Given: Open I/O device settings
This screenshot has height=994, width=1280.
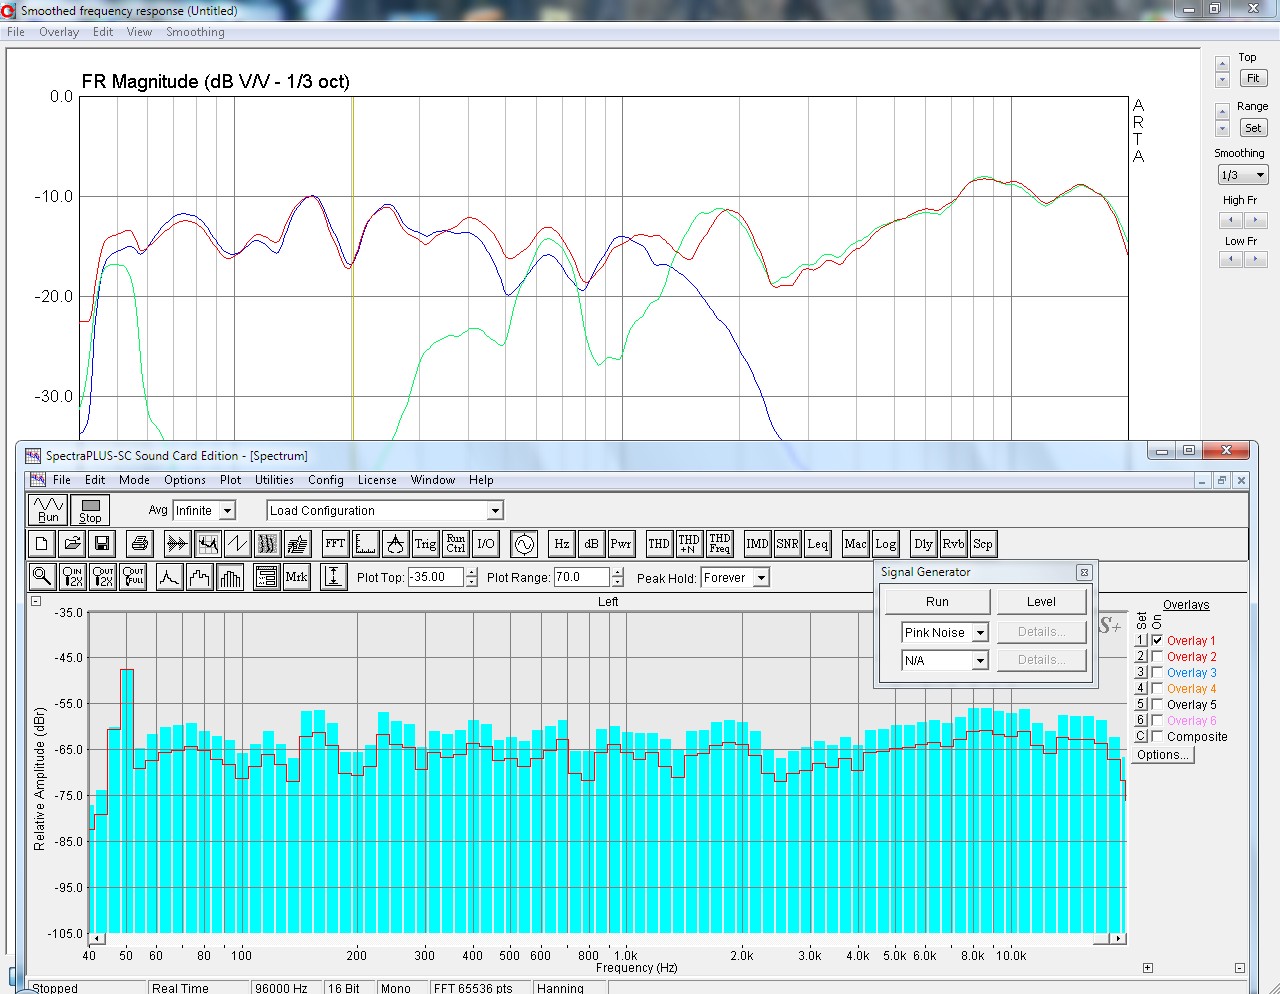Looking at the screenshot, I should [485, 544].
